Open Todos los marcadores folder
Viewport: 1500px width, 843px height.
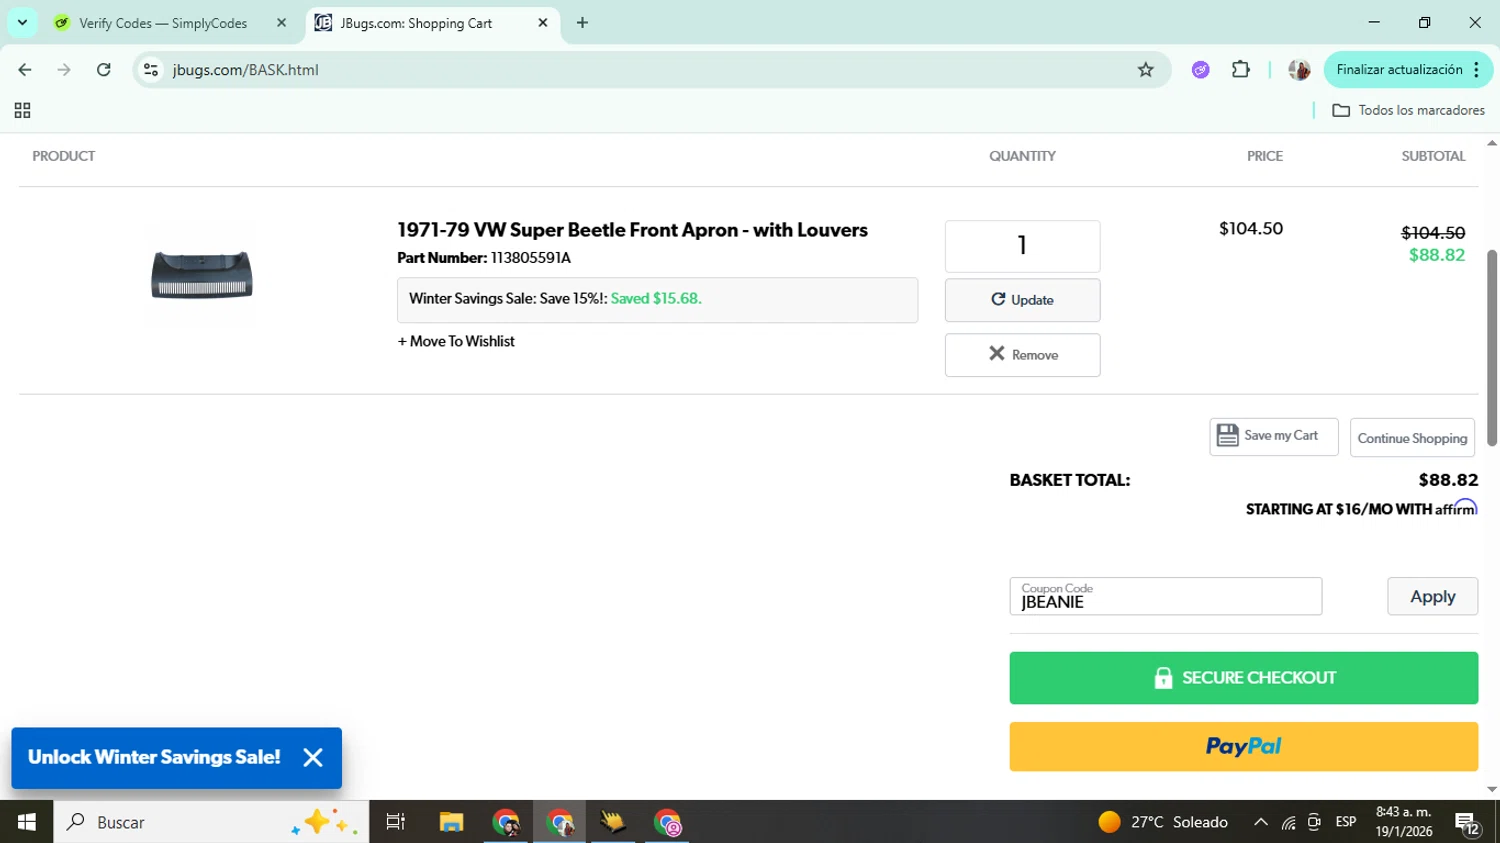(1409, 111)
